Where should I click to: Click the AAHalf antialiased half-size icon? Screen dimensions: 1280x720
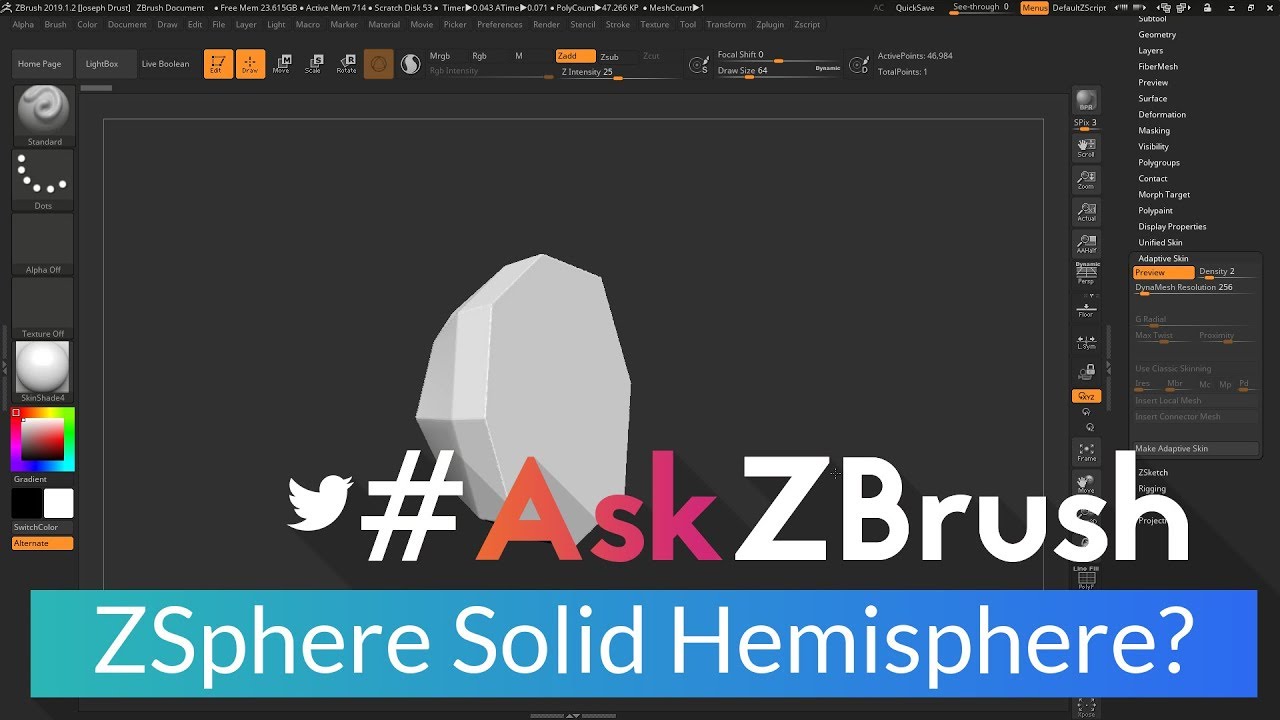point(1086,244)
